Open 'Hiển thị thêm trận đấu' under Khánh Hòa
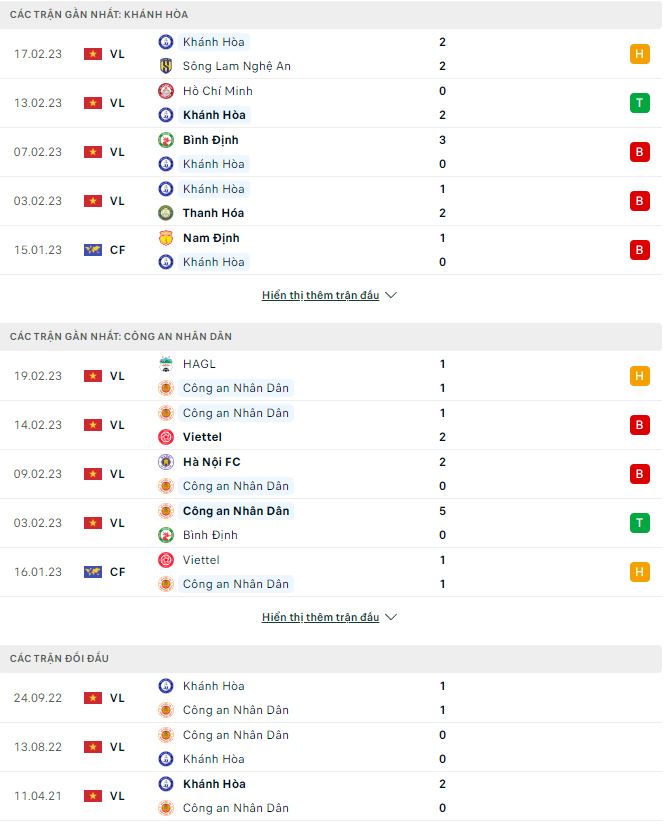Image resolution: width=667 pixels, height=827 pixels. pyautogui.click(x=320, y=296)
